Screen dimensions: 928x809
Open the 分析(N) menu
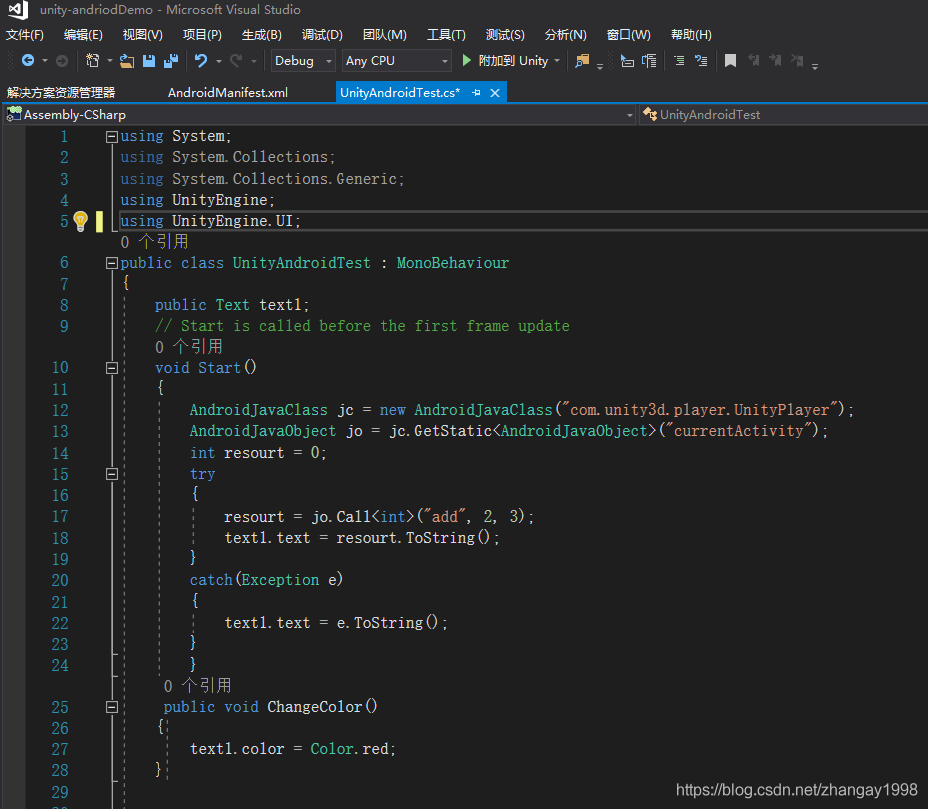click(566, 35)
